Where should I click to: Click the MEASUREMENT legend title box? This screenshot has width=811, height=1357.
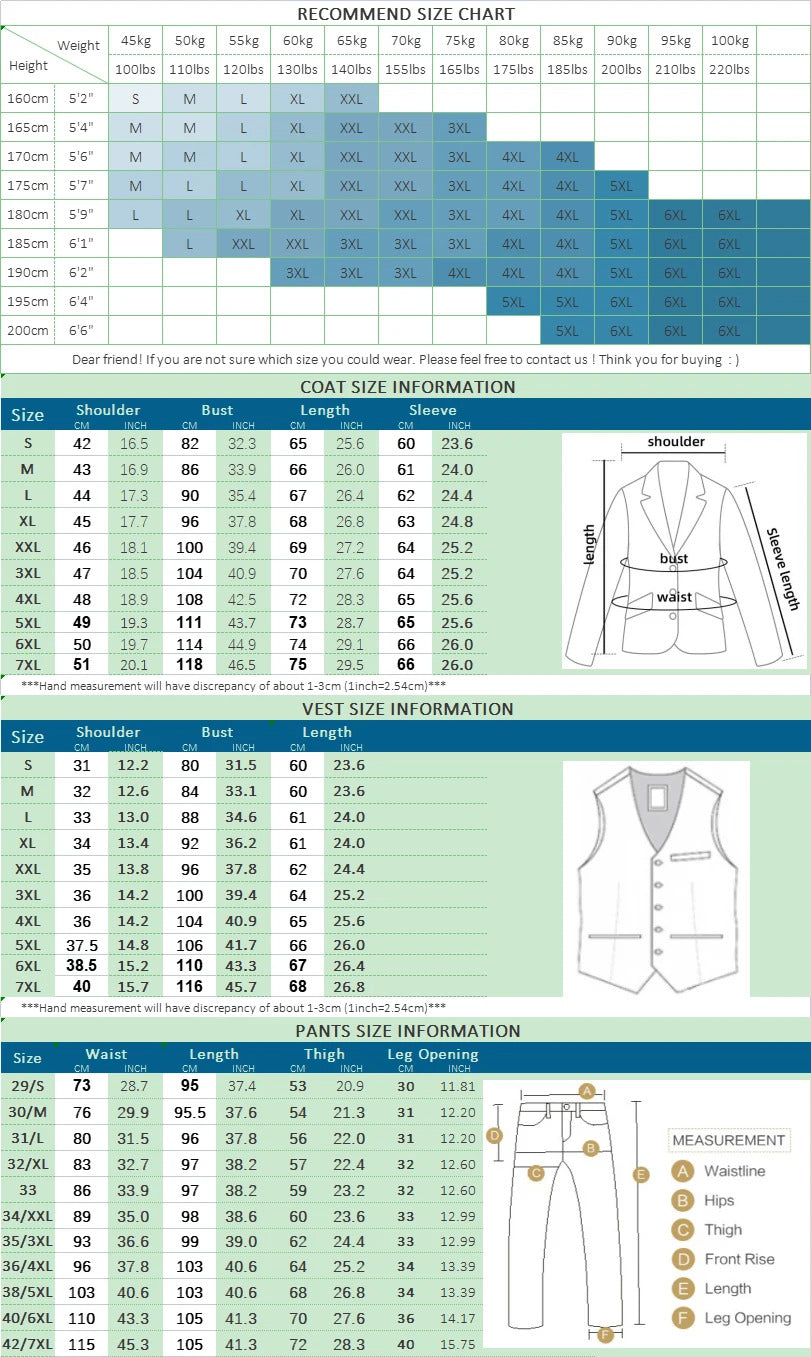click(728, 1140)
